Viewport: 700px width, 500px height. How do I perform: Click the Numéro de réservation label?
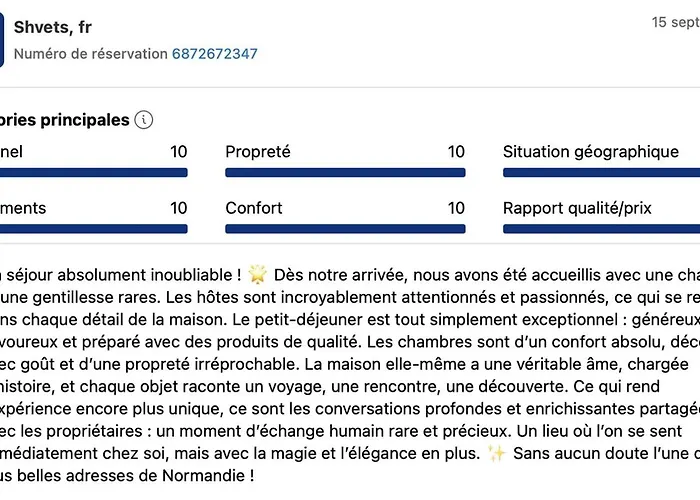point(90,53)
